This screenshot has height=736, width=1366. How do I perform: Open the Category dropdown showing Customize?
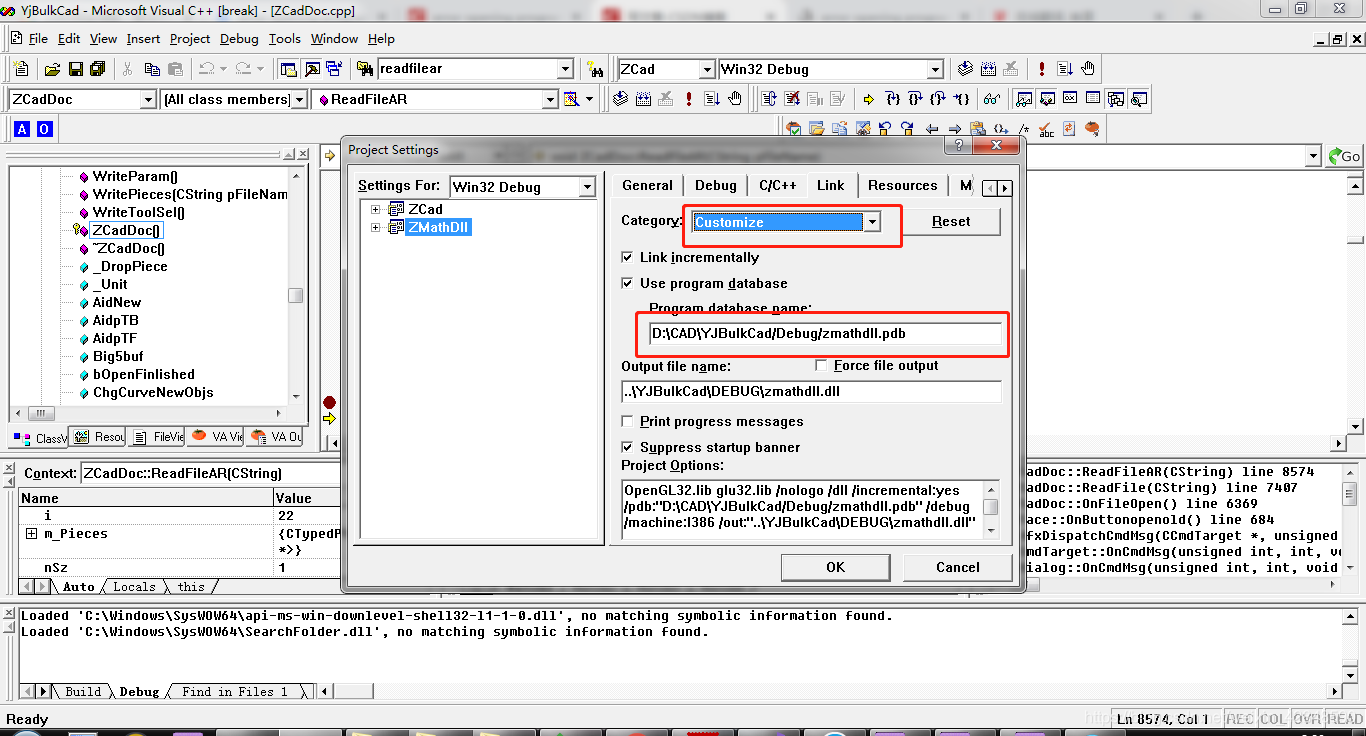[872, 220]
